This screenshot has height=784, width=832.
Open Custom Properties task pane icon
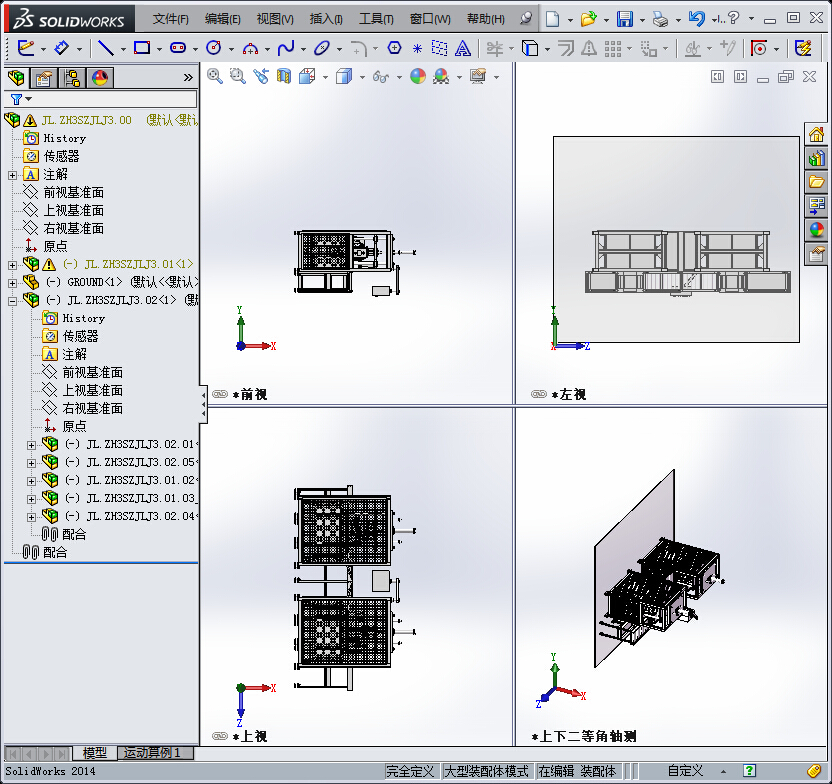pos(816,255)
